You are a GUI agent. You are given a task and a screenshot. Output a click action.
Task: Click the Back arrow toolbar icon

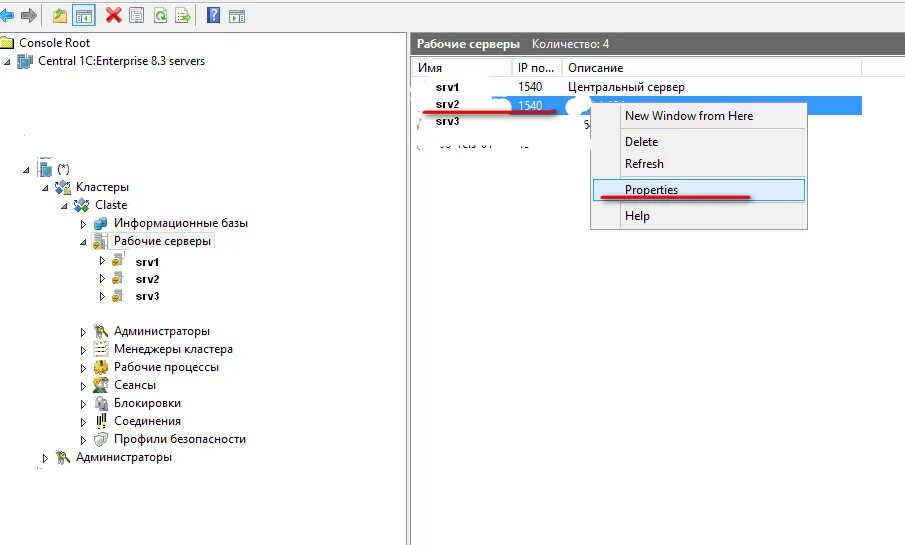click(7, 16)
